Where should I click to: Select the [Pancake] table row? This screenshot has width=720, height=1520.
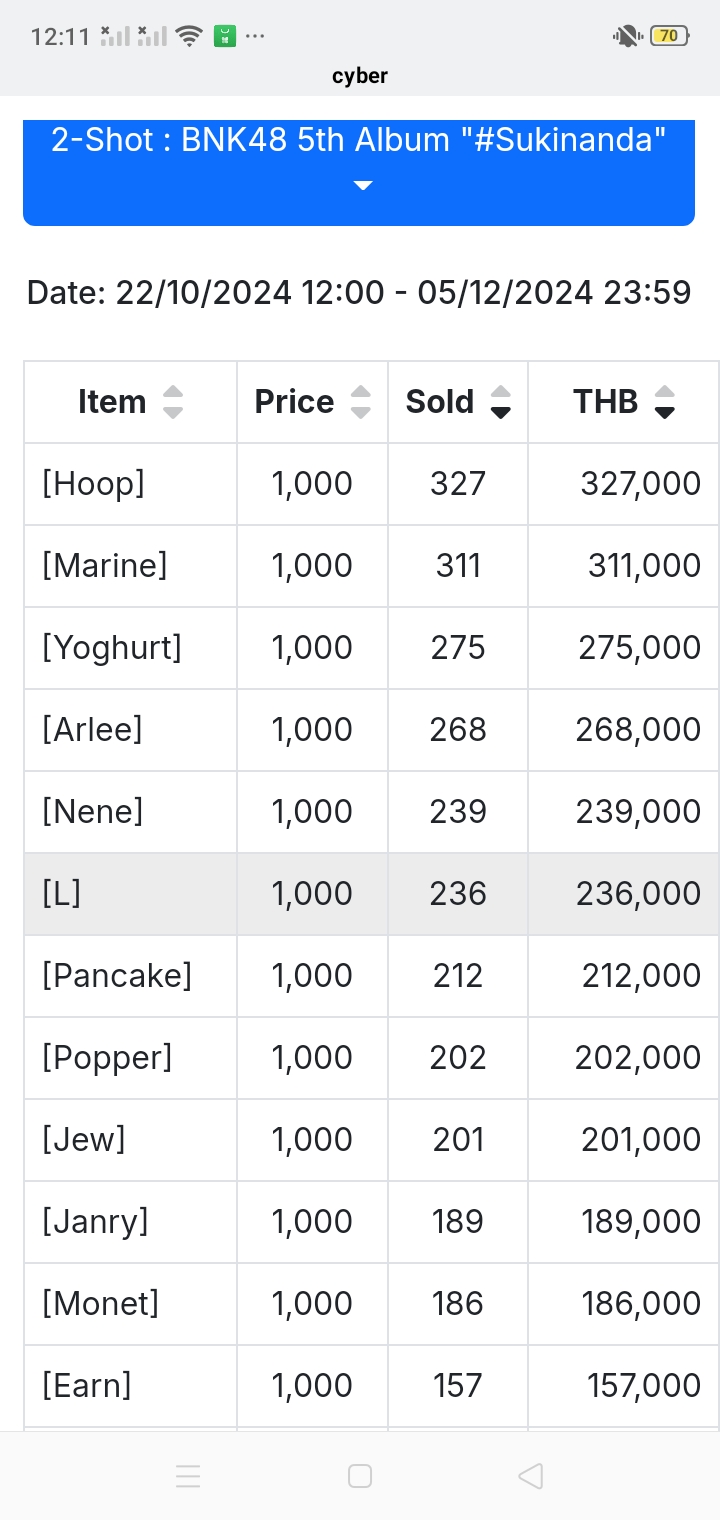371,976
